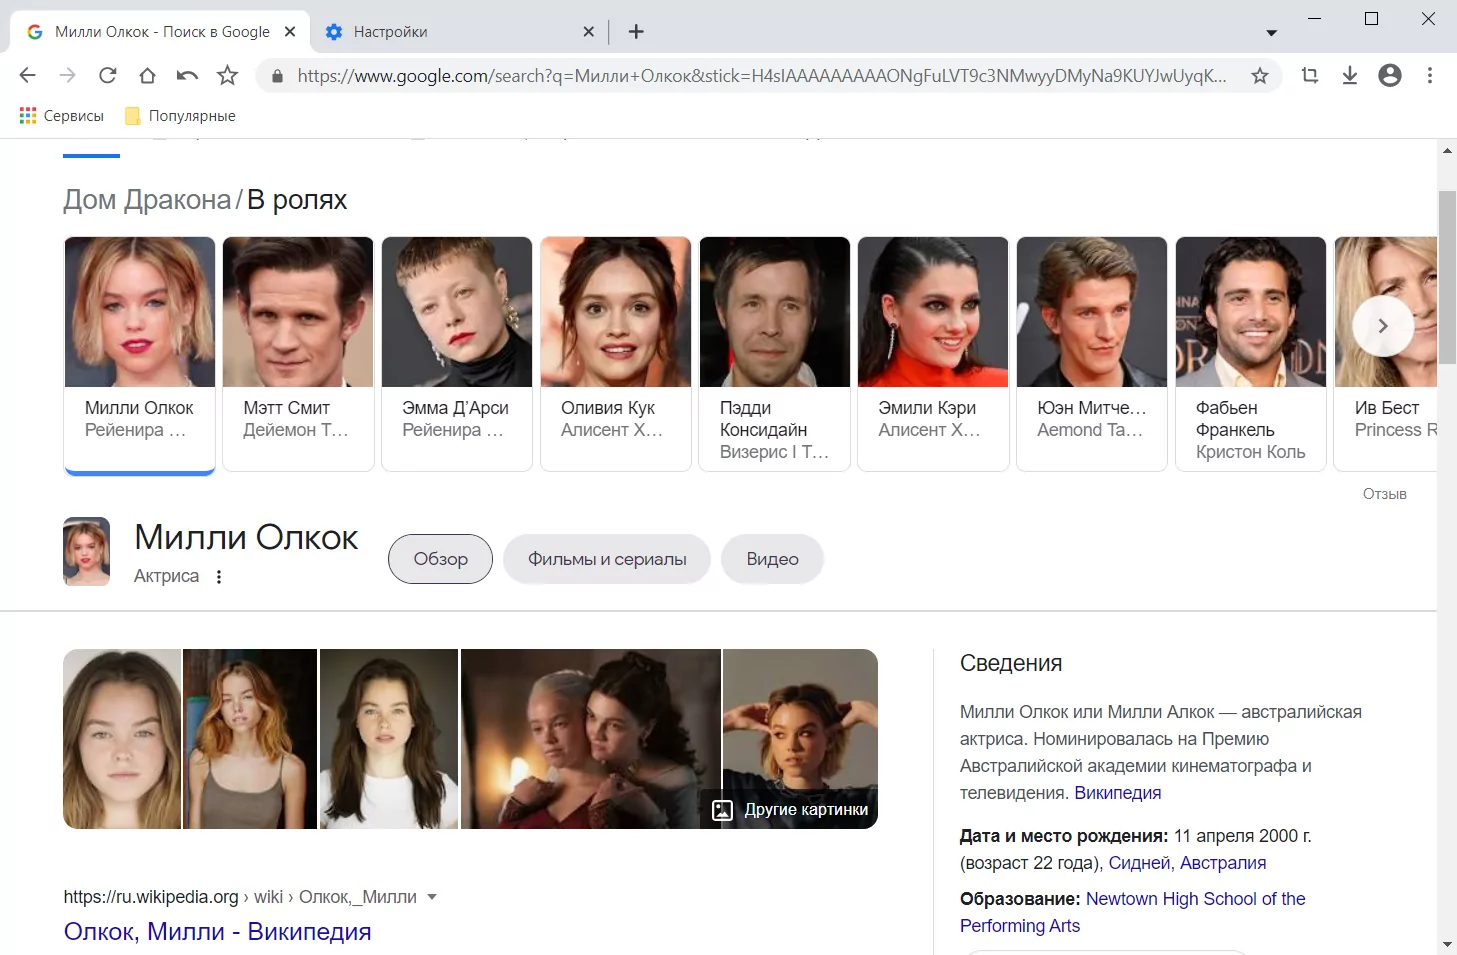Select the Оливия Кук cast card
This screenshot has width=1457, height=955.
pos(616,354)
